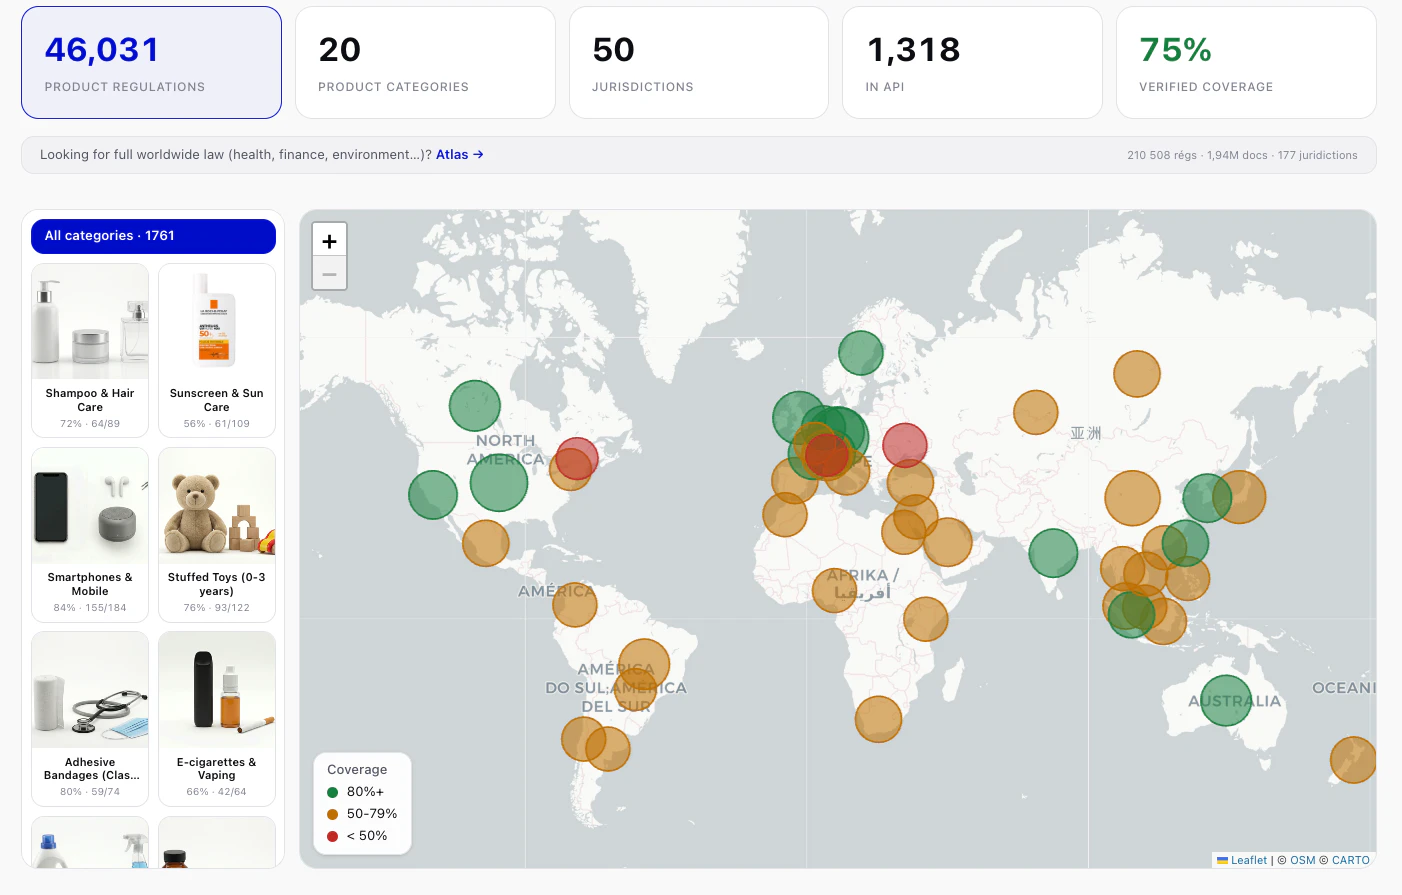
Task: Zoom out on the map with minus button
Action: [x=329, y=274]
